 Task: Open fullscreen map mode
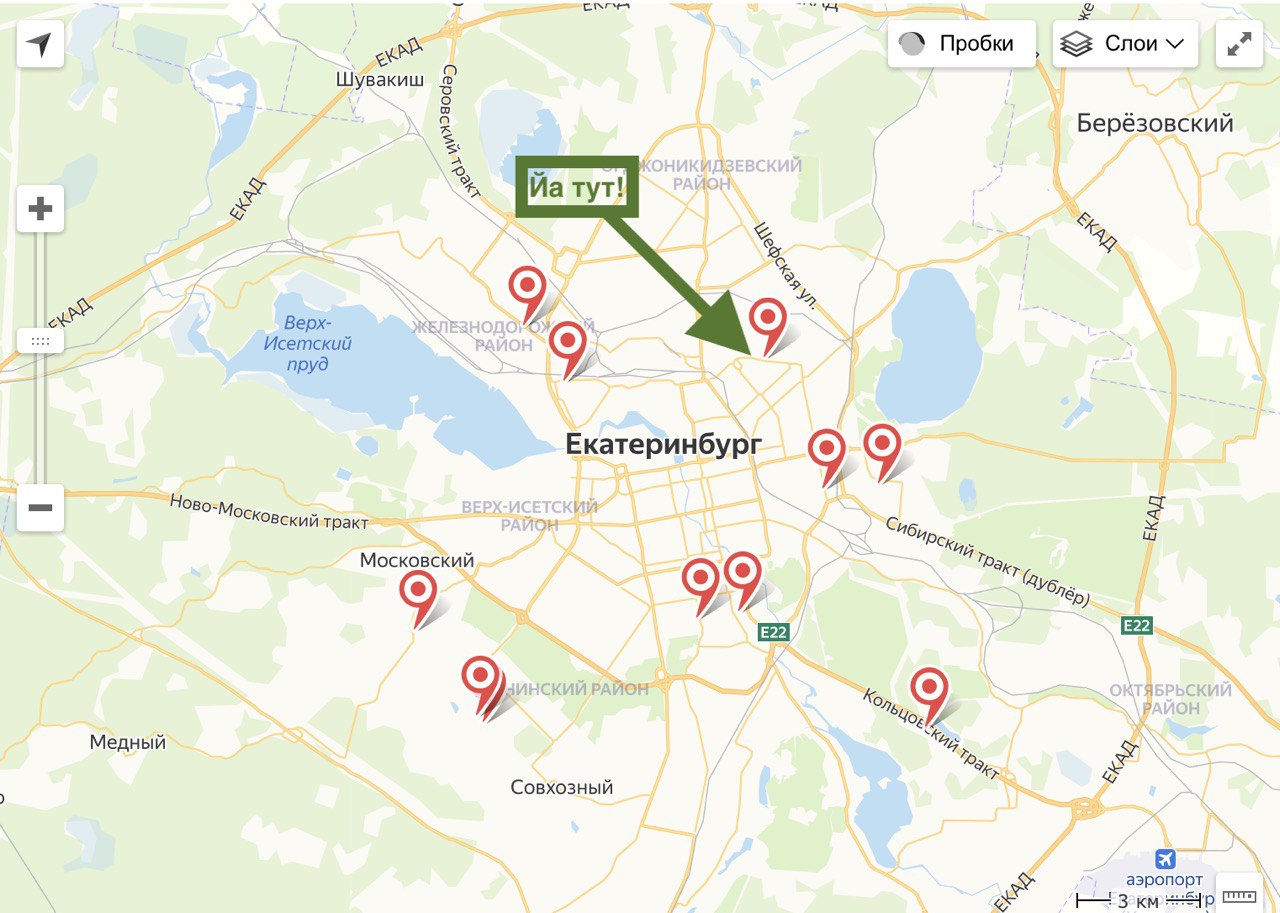coord(1239,44)
